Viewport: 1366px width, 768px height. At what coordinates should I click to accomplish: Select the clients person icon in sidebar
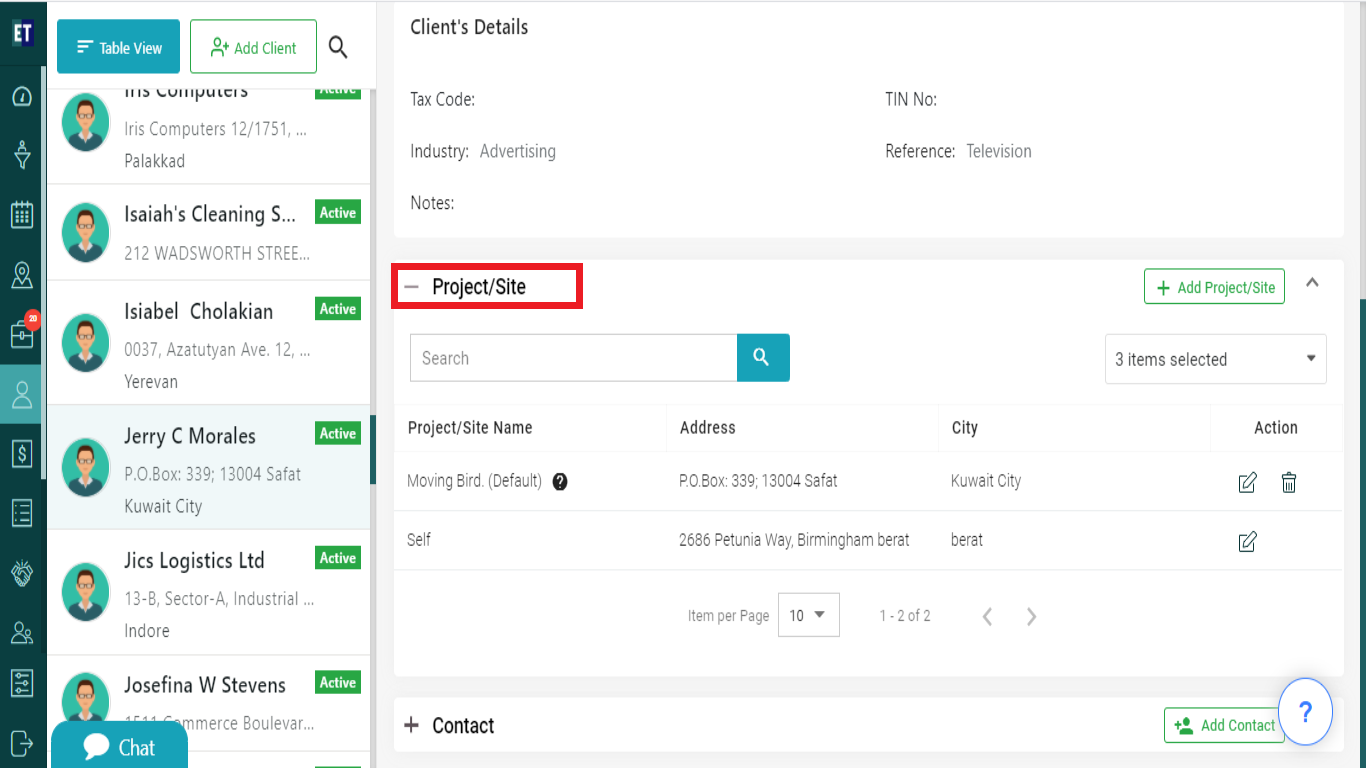tap(22, 394)
